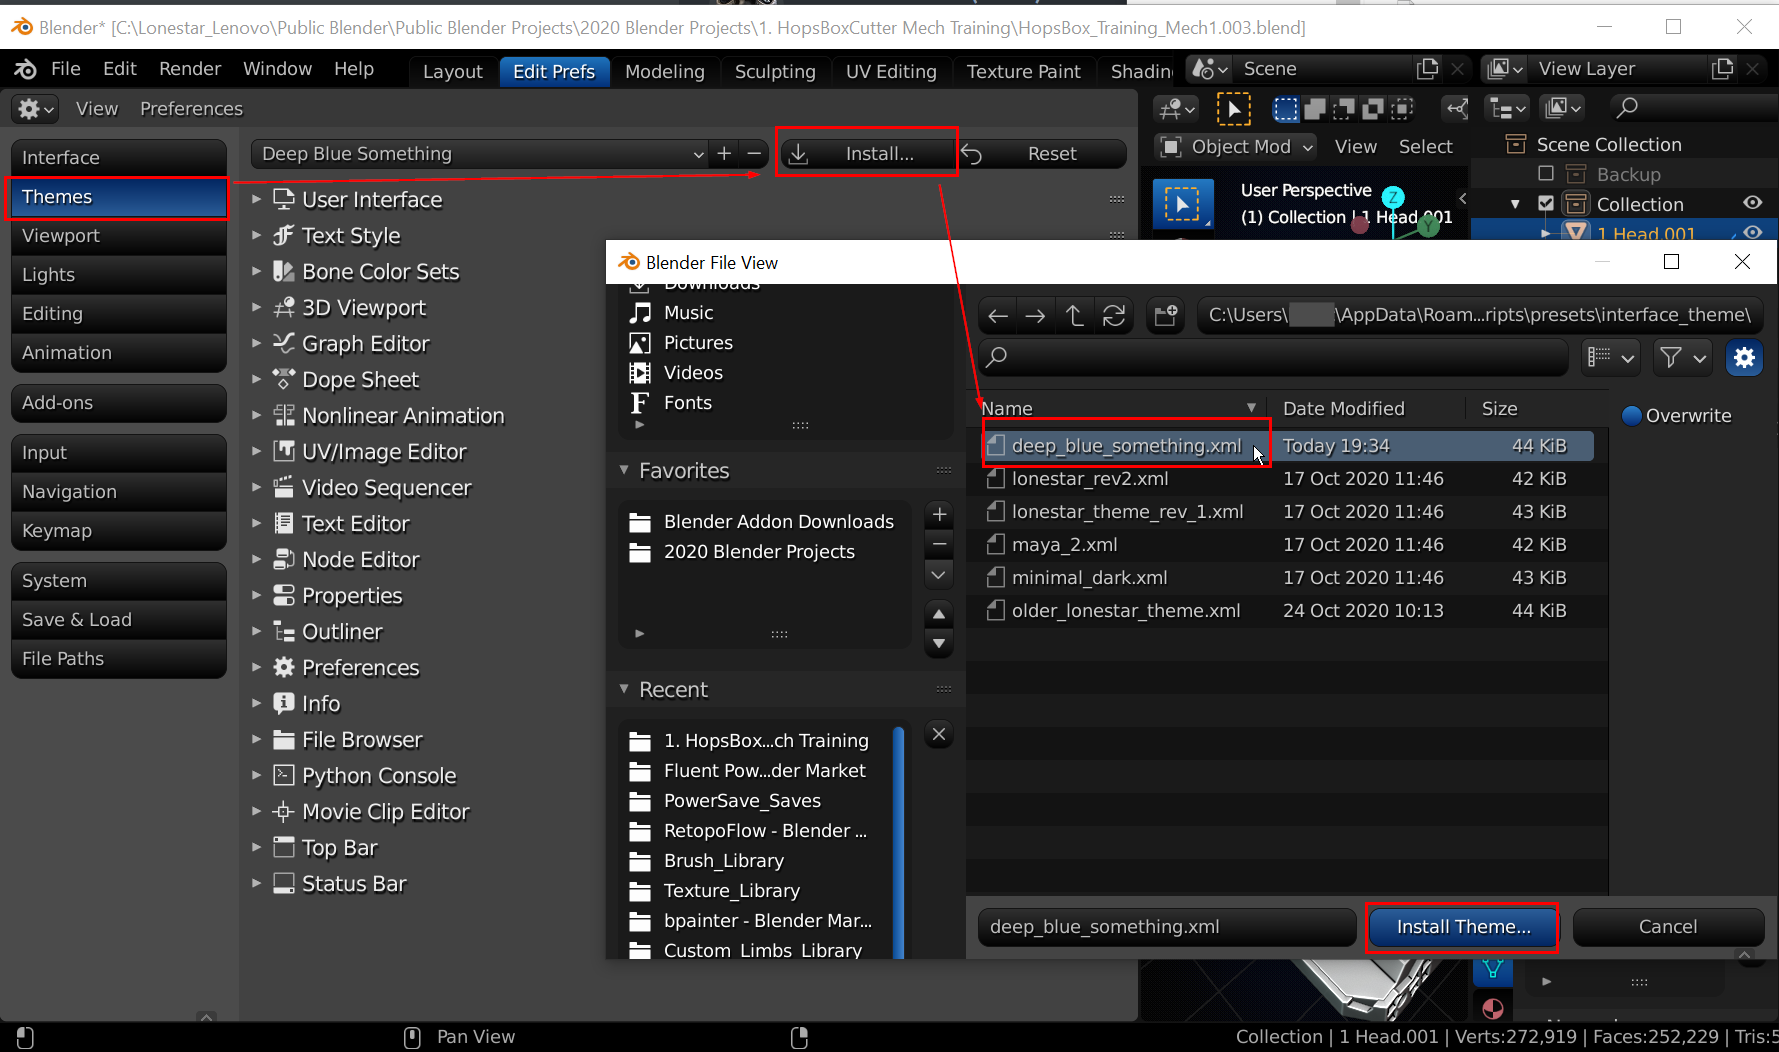1779x1052 pixels.
Task: Hide Collection with its eye icon
Action: tap(1752, 203)
